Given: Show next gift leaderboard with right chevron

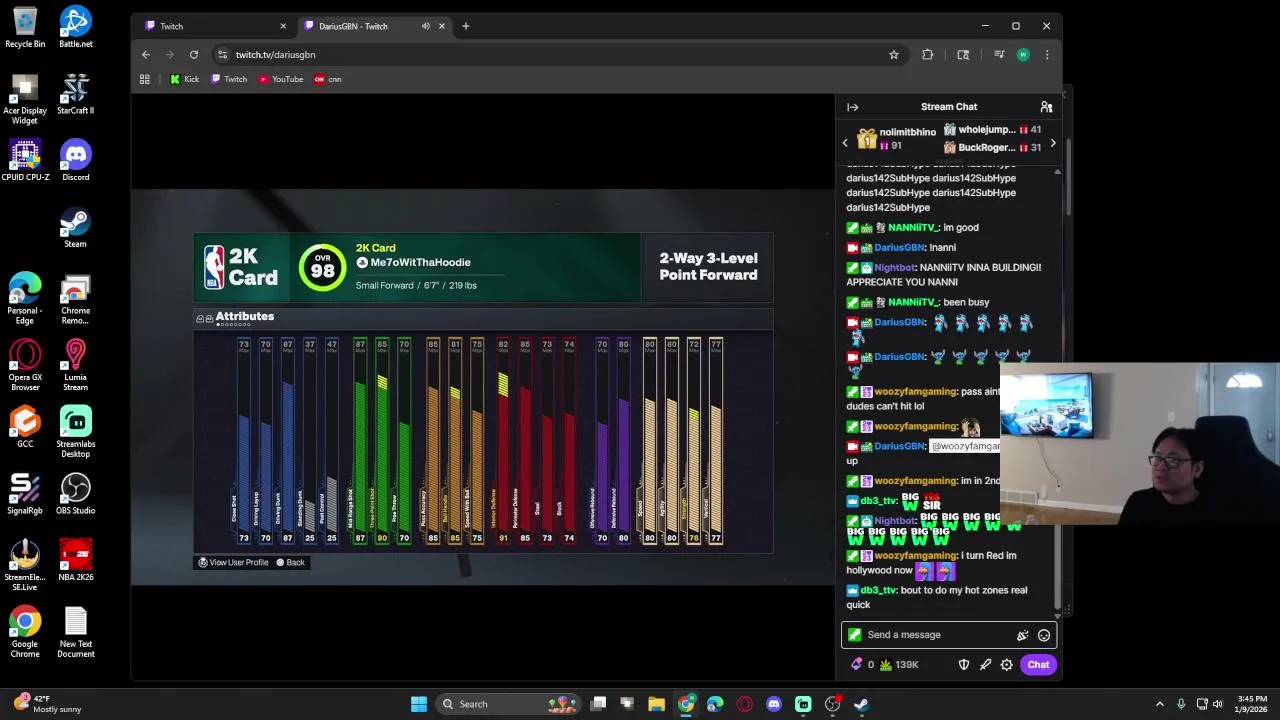Looking at the screenshot, I should tap(1052, 143).
